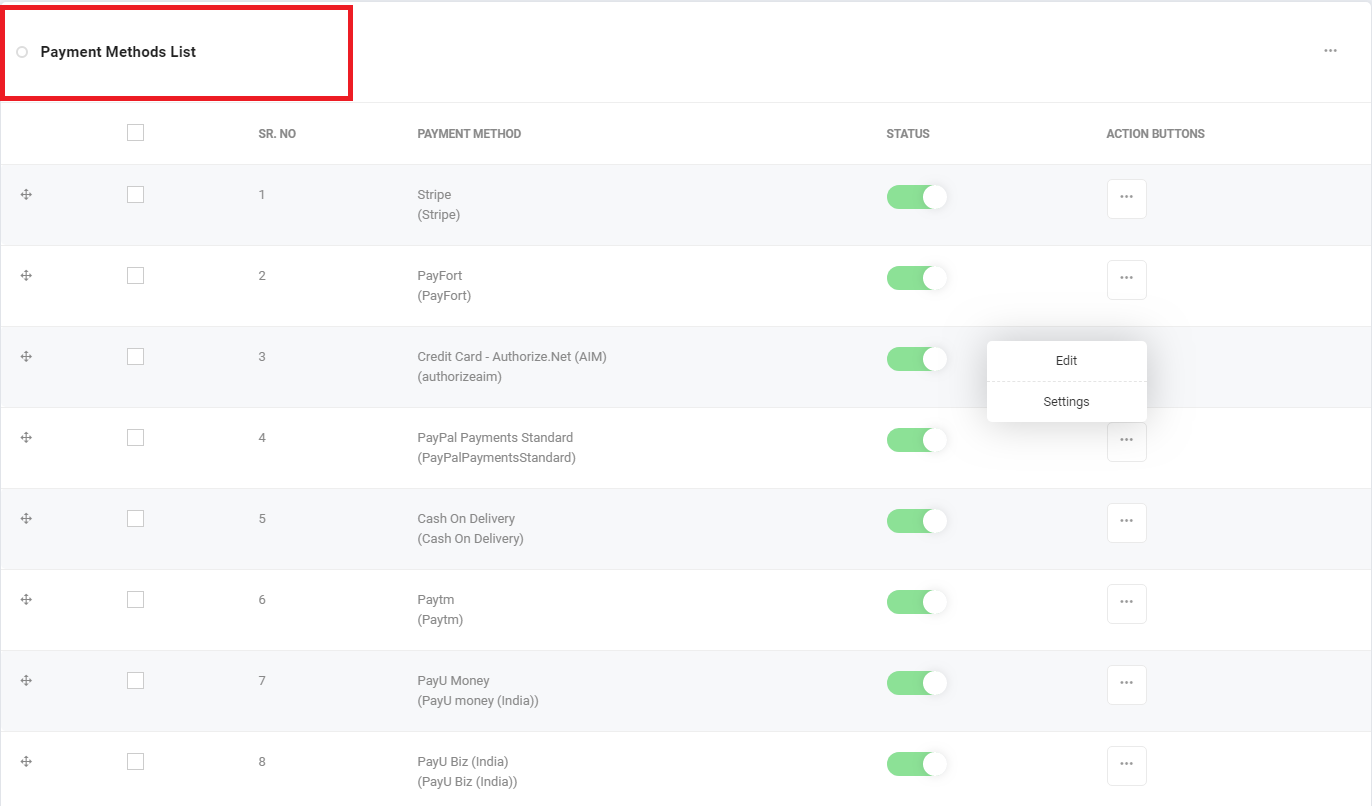
Task: Click the PayFort payment method name
Action: coord(440,276)
